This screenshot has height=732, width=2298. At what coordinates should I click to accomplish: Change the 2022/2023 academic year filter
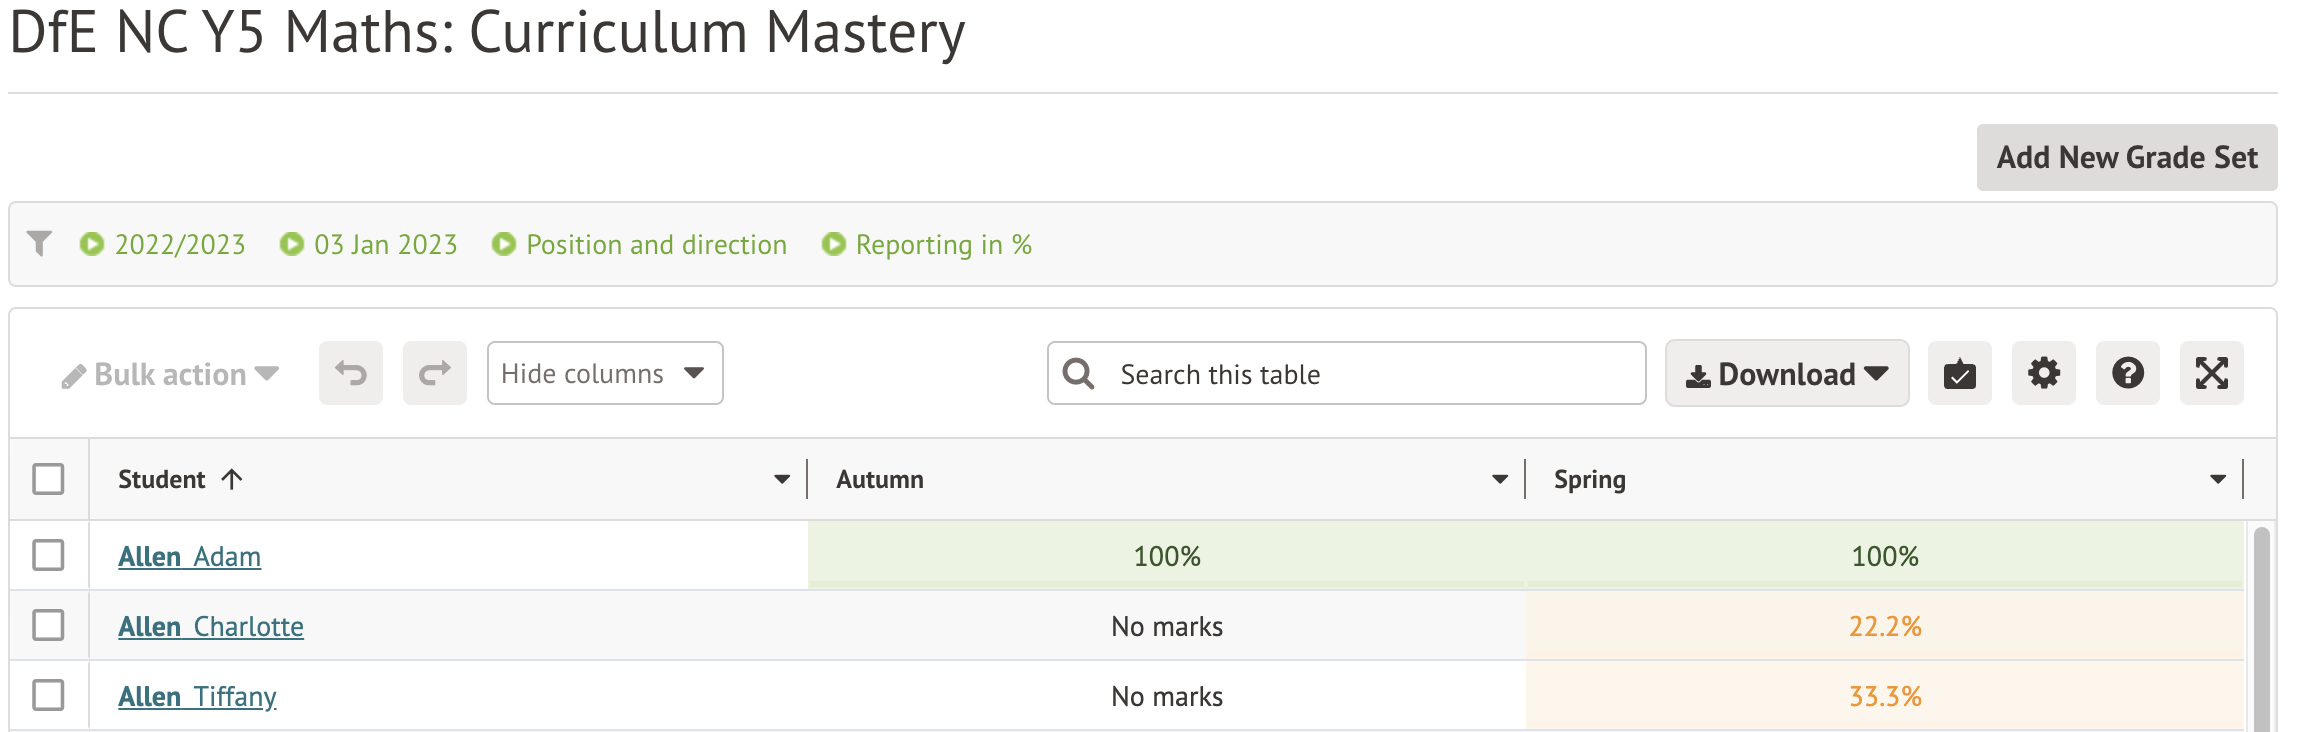[x=163, y=245]
